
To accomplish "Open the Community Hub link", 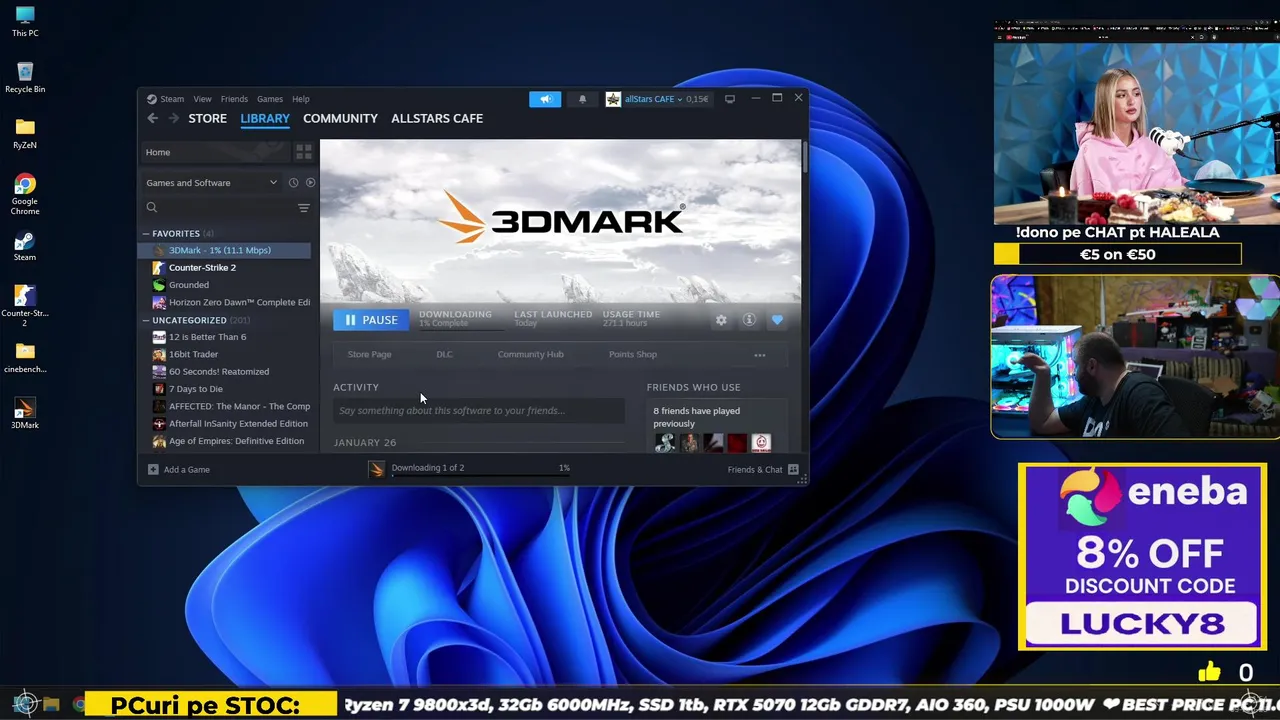I will [530, 355].
